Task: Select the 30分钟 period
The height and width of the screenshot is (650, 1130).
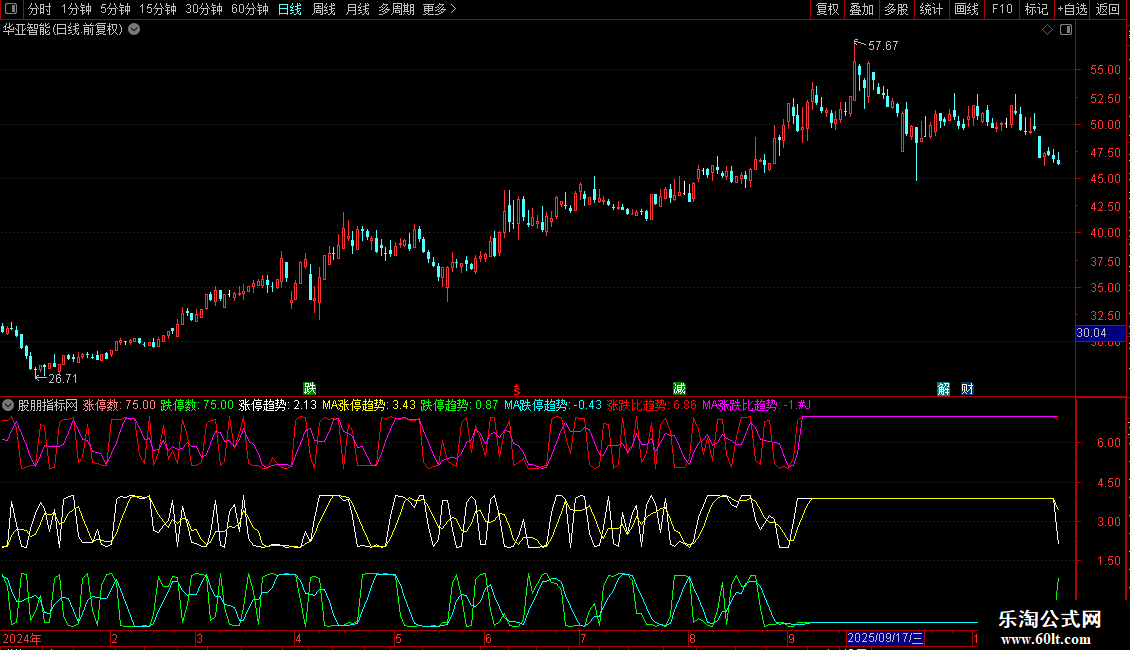Action: (x=204, y=9)
